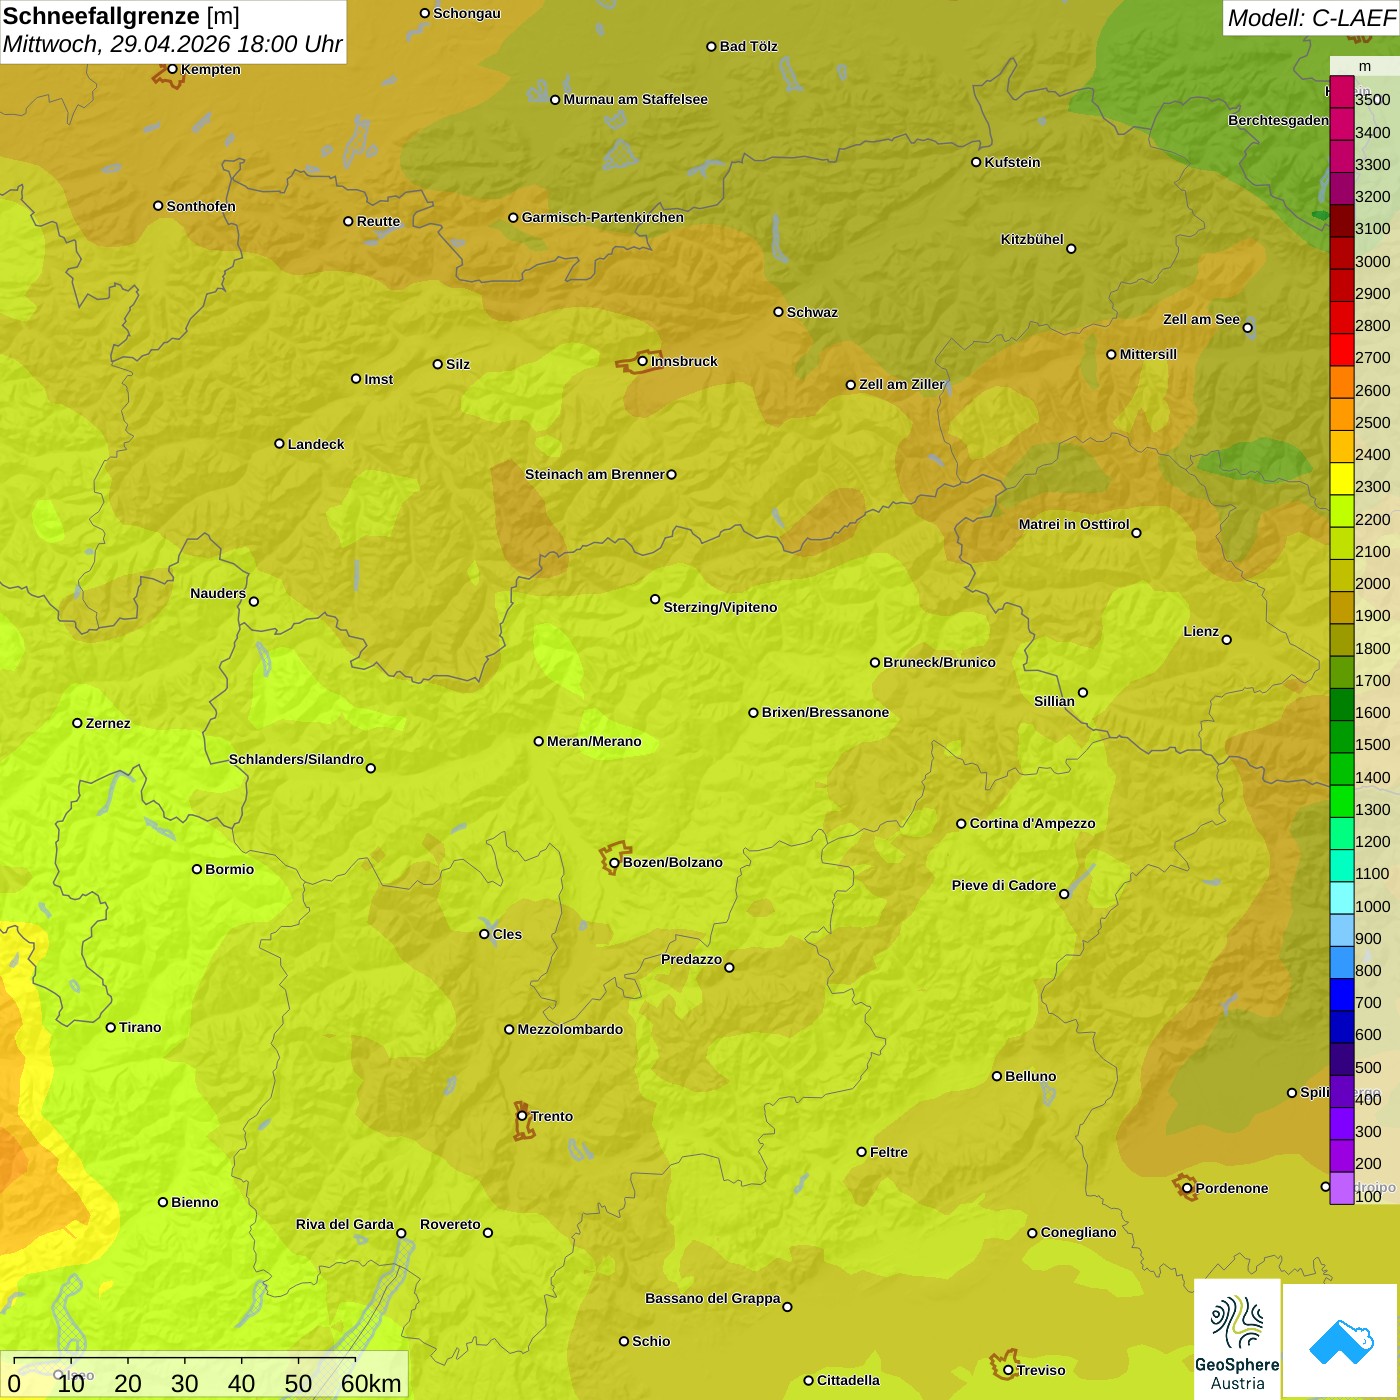Click the Rovereto label

click(x=450, y=1224)
